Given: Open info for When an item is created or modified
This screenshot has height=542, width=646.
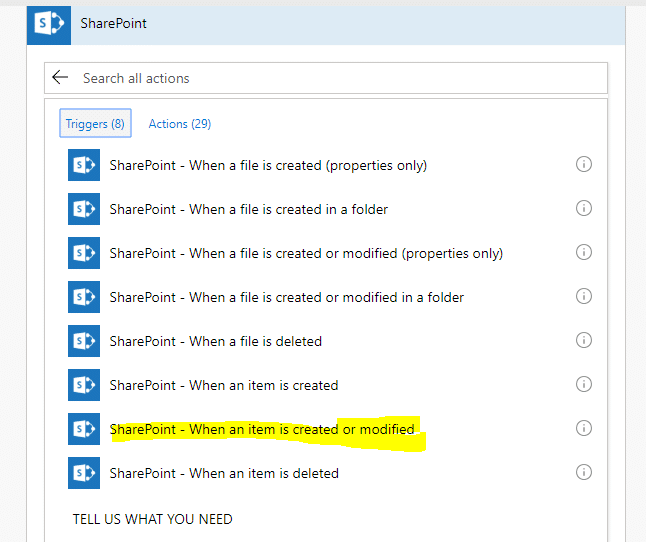Looking at the screenshot, I should pos(584,428).
